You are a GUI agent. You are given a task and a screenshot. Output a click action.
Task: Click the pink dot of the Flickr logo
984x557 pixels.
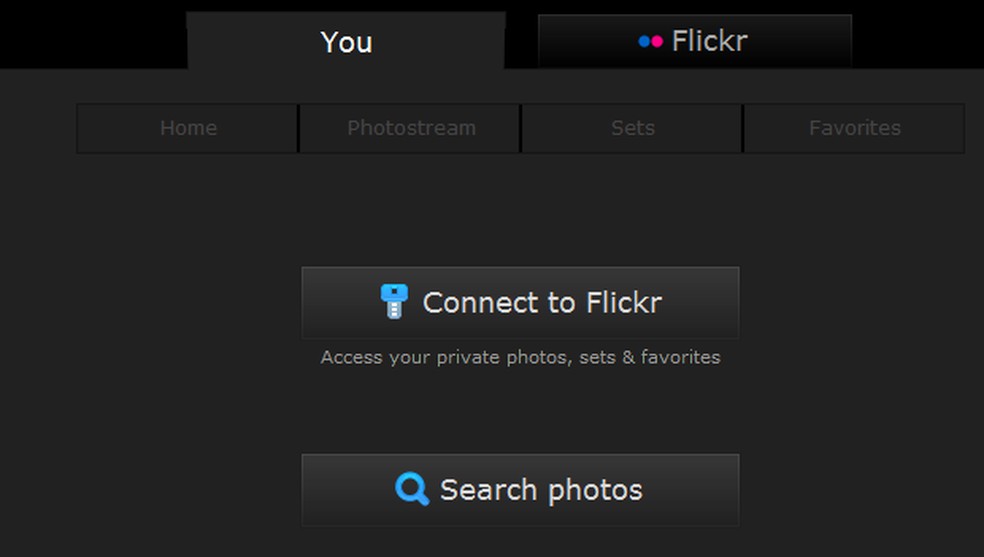tap(656, 41)
